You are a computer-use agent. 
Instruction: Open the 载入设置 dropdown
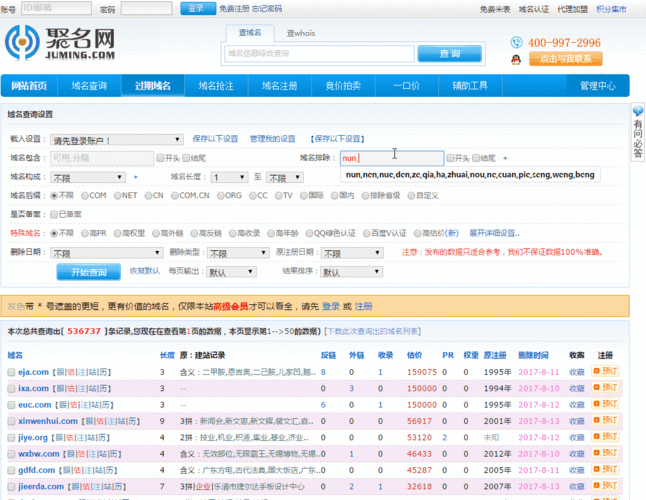click(x=117, y=140)
